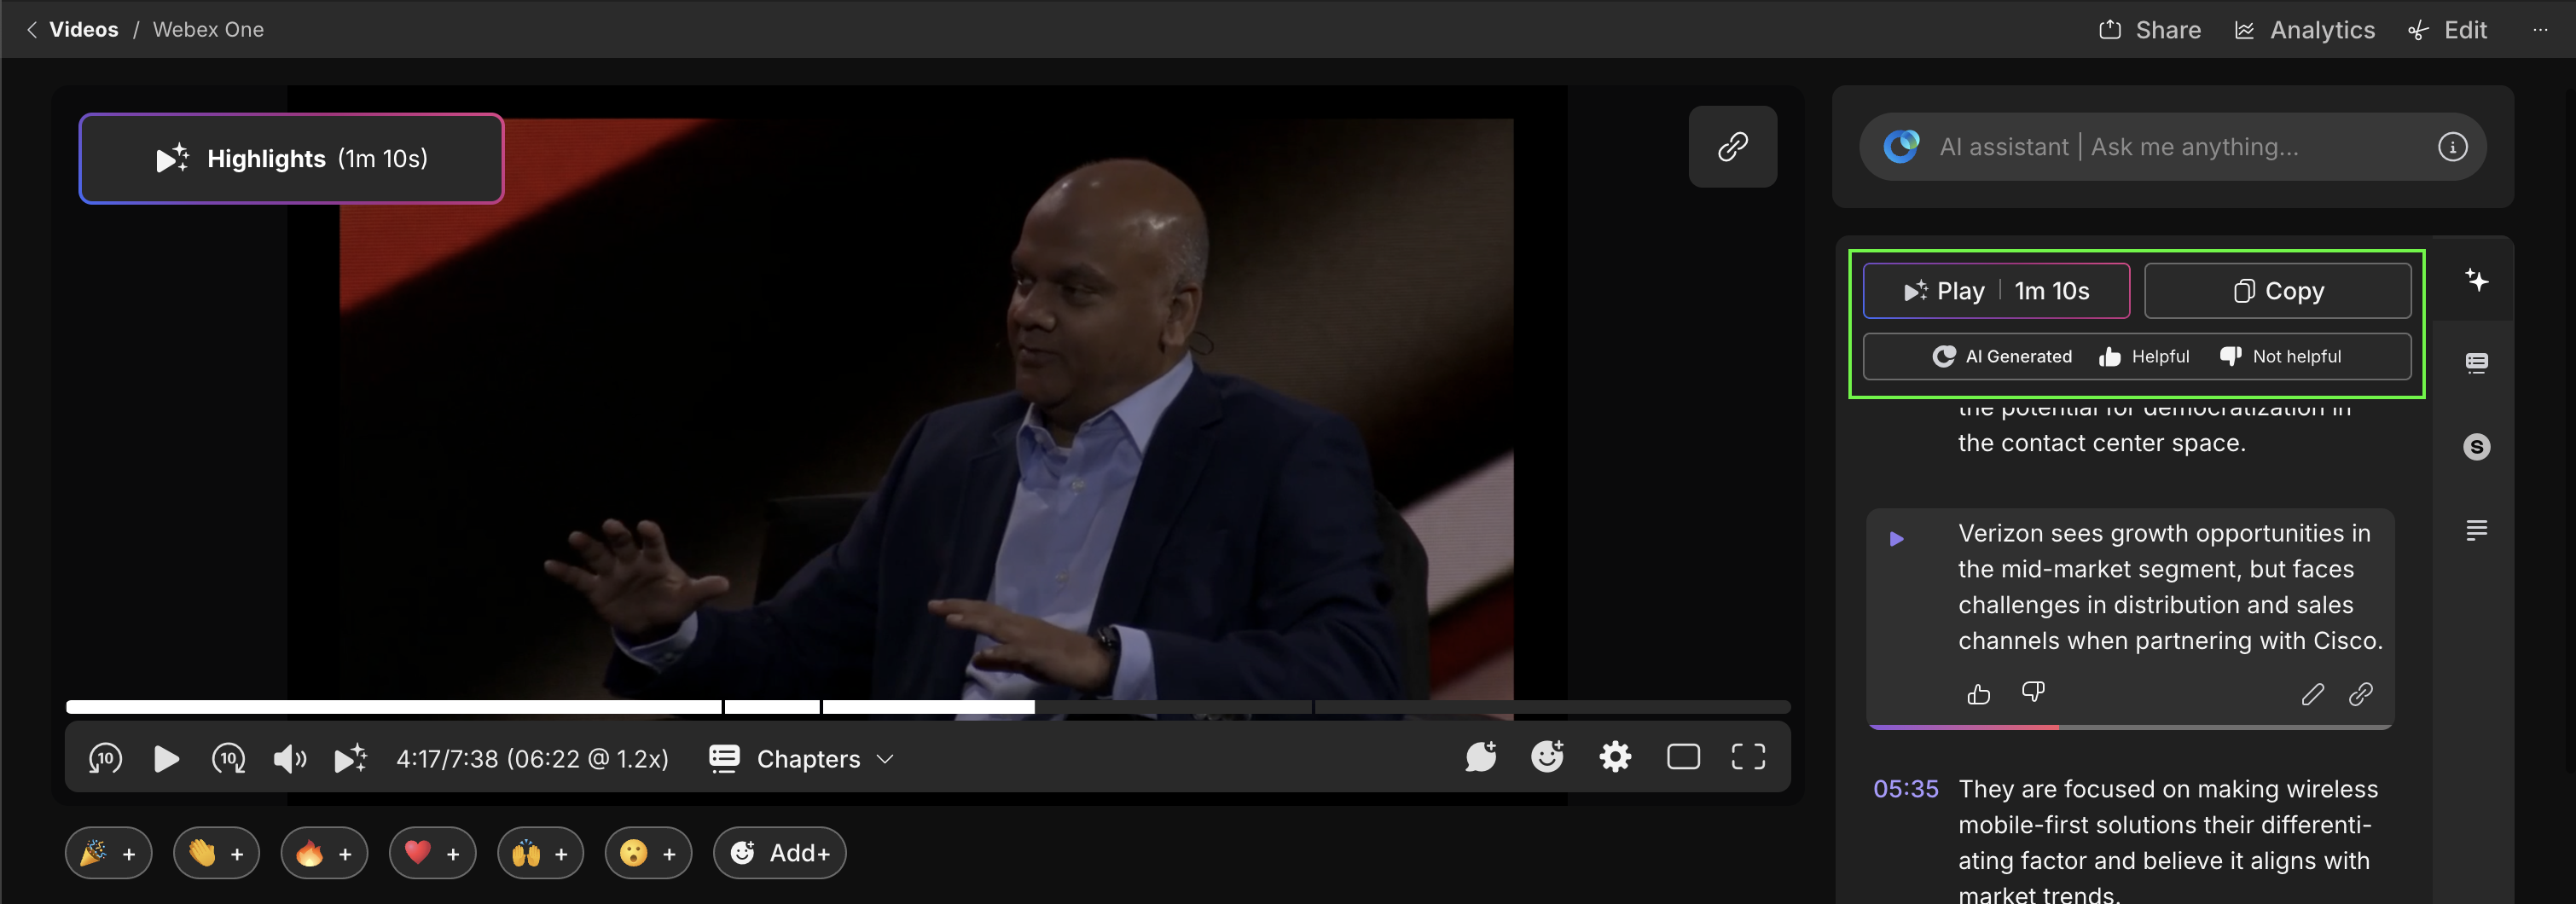Add red heart reaction
This screenshot has height=904, width=2576.
click(x=433, y=853)
